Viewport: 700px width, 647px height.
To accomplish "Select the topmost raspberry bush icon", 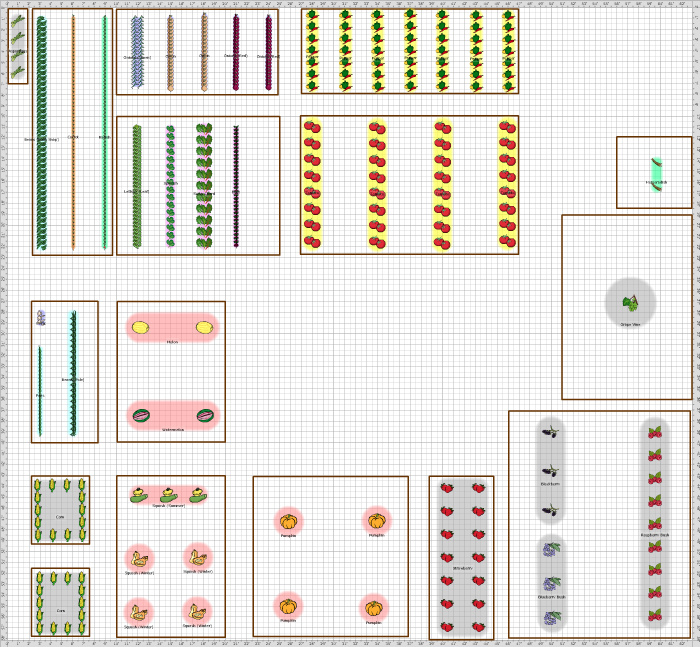I will (x=655, y=432).
